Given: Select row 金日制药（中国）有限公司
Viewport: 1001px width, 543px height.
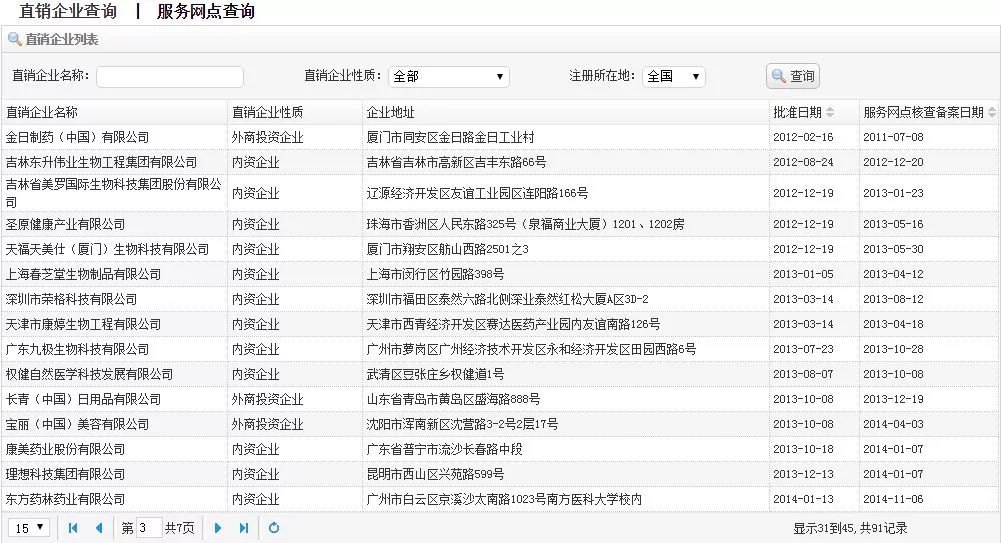Looking at the screenshot, I should pyautogui.click(x=78, y=137).
